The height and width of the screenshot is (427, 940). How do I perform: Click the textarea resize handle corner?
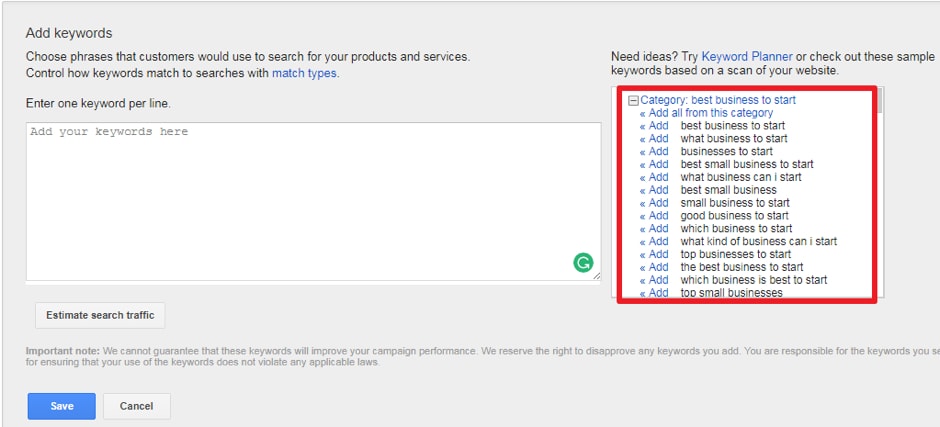point(596,276)
